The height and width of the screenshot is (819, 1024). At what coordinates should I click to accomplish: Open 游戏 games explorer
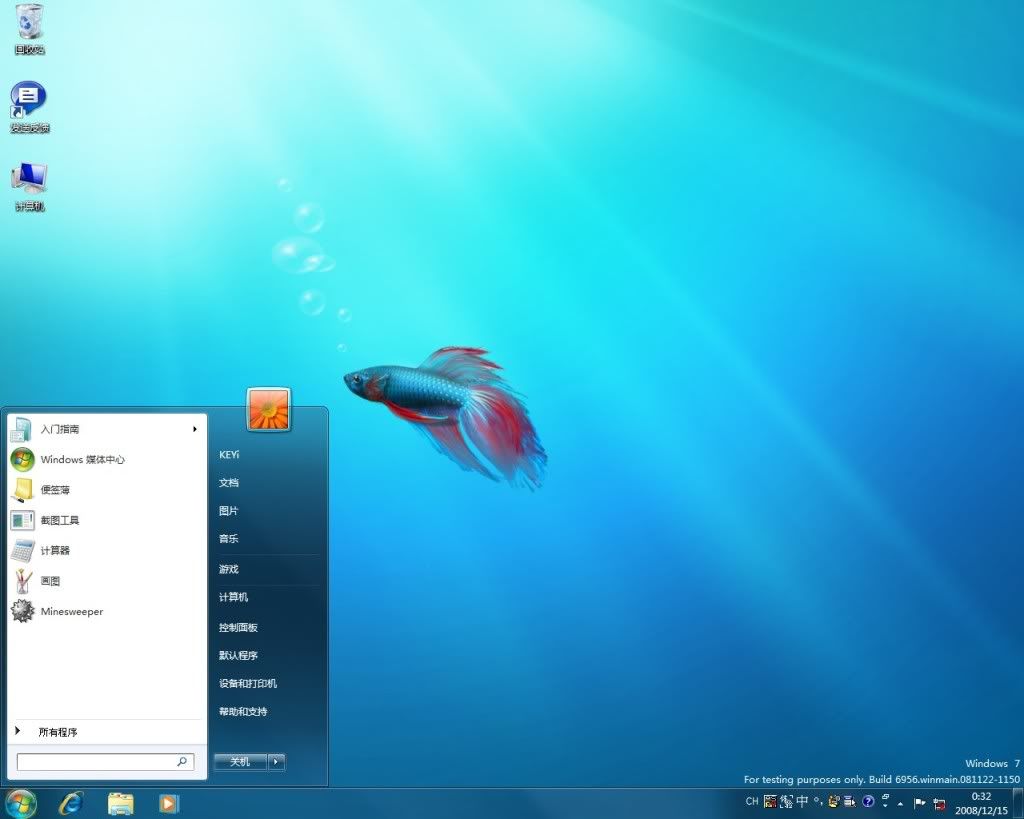229,569
